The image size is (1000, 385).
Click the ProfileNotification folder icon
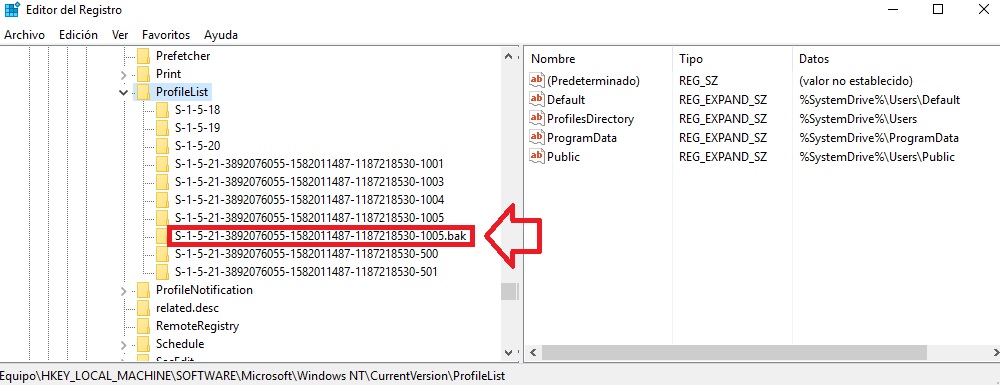coord(143,290)
